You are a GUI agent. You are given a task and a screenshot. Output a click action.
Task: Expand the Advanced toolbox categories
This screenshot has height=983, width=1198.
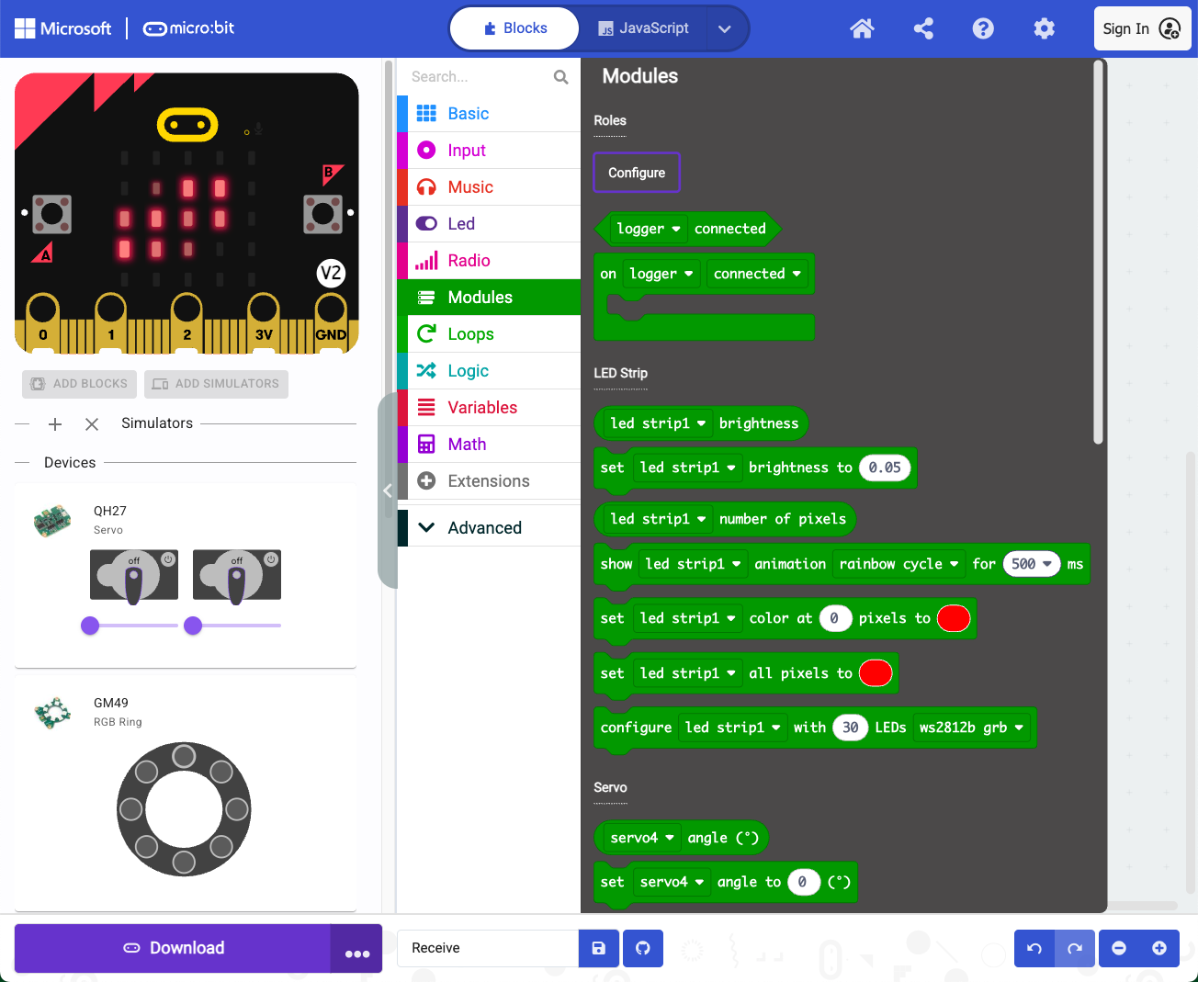click(484, 527)
